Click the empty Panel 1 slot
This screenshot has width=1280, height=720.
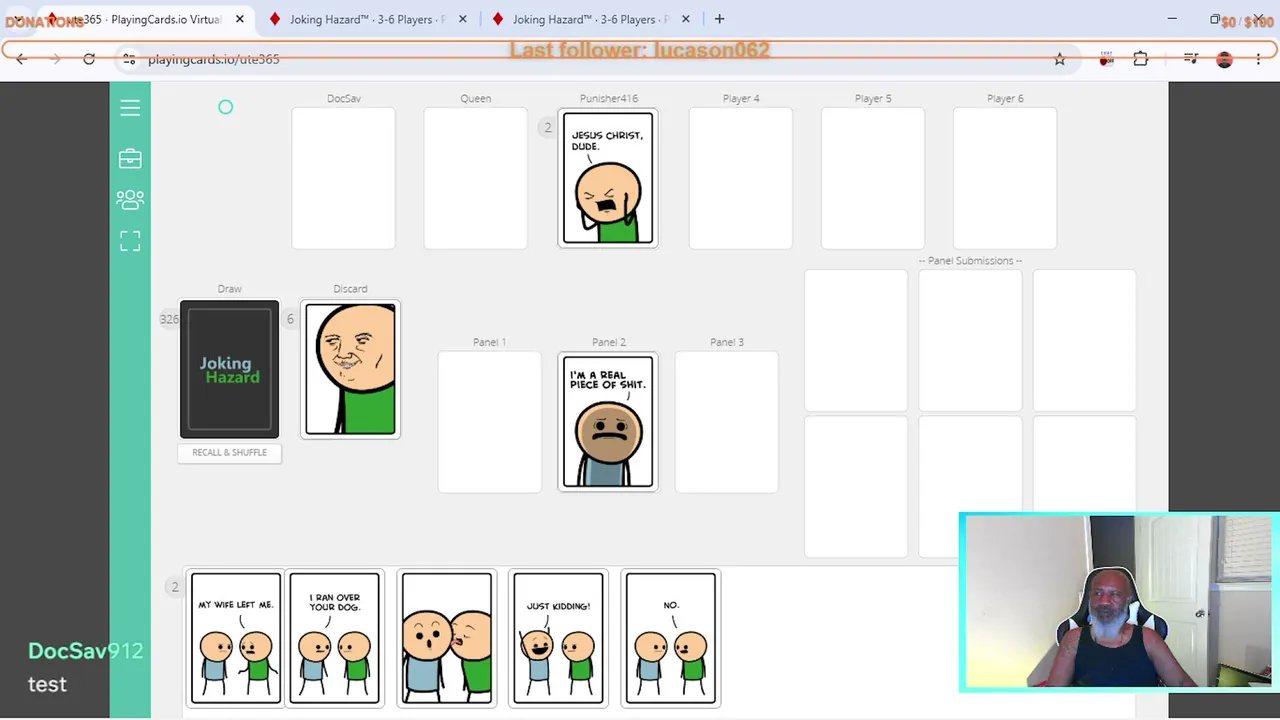[489, 422]
